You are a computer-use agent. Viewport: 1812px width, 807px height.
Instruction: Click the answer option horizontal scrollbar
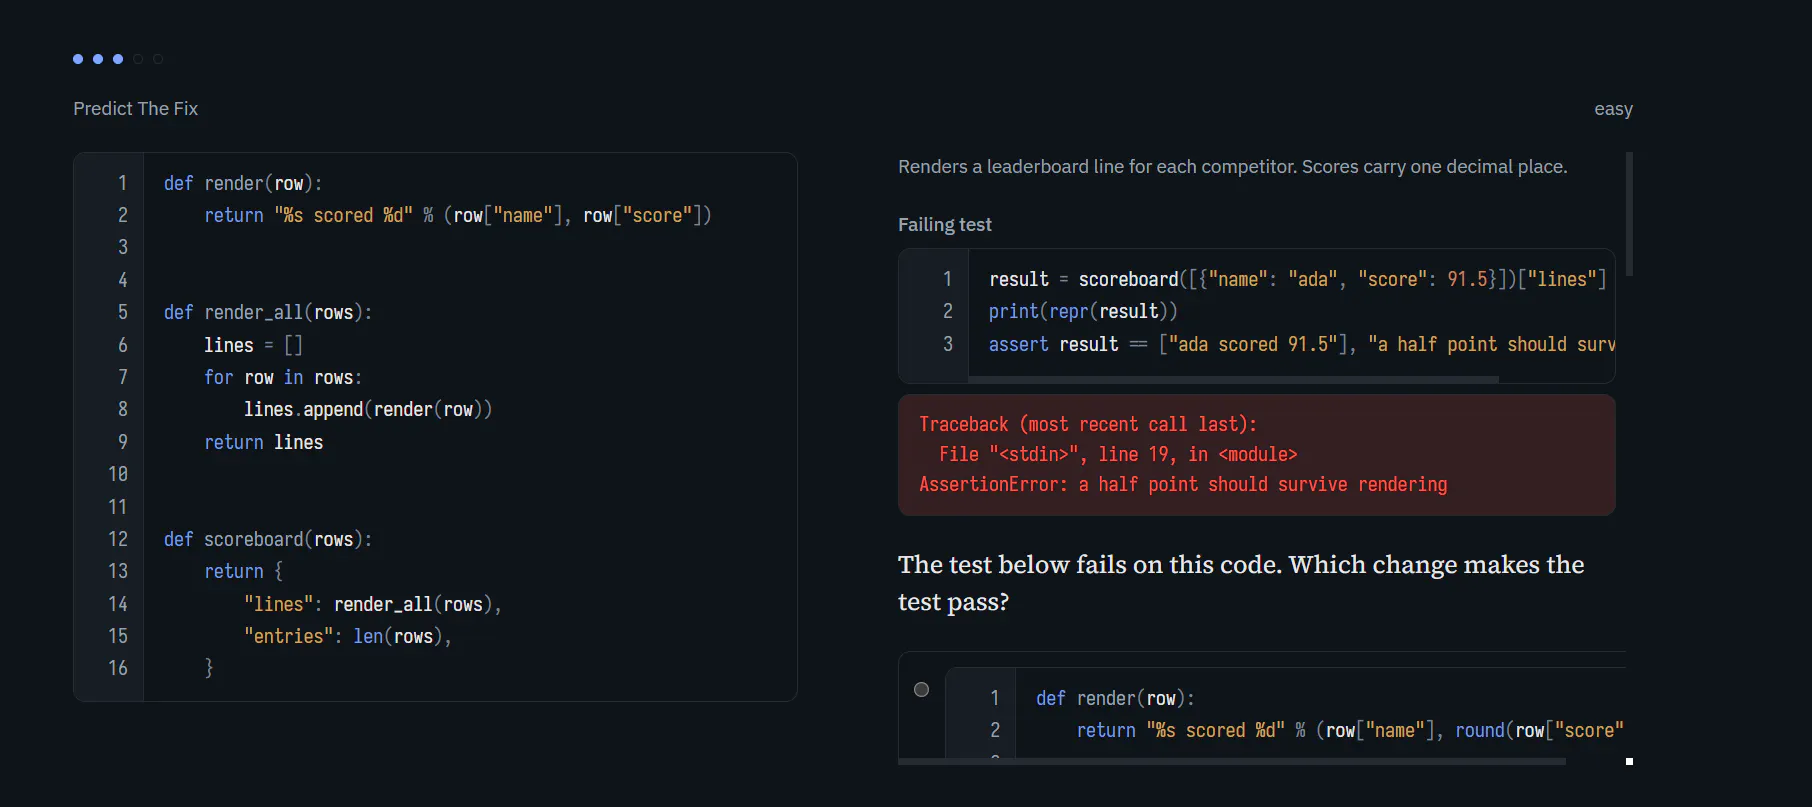pos(1232,761)
